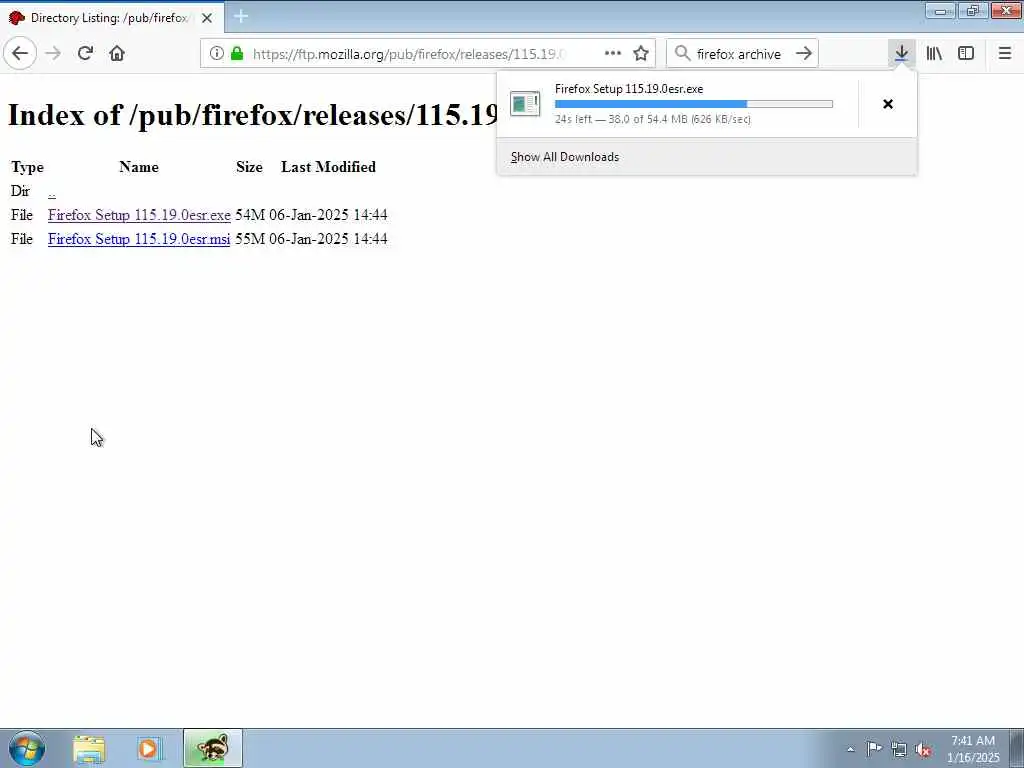Click the muted volume tray icon
This screenshot has height=768, width=1024.
[x=923, y=750]
